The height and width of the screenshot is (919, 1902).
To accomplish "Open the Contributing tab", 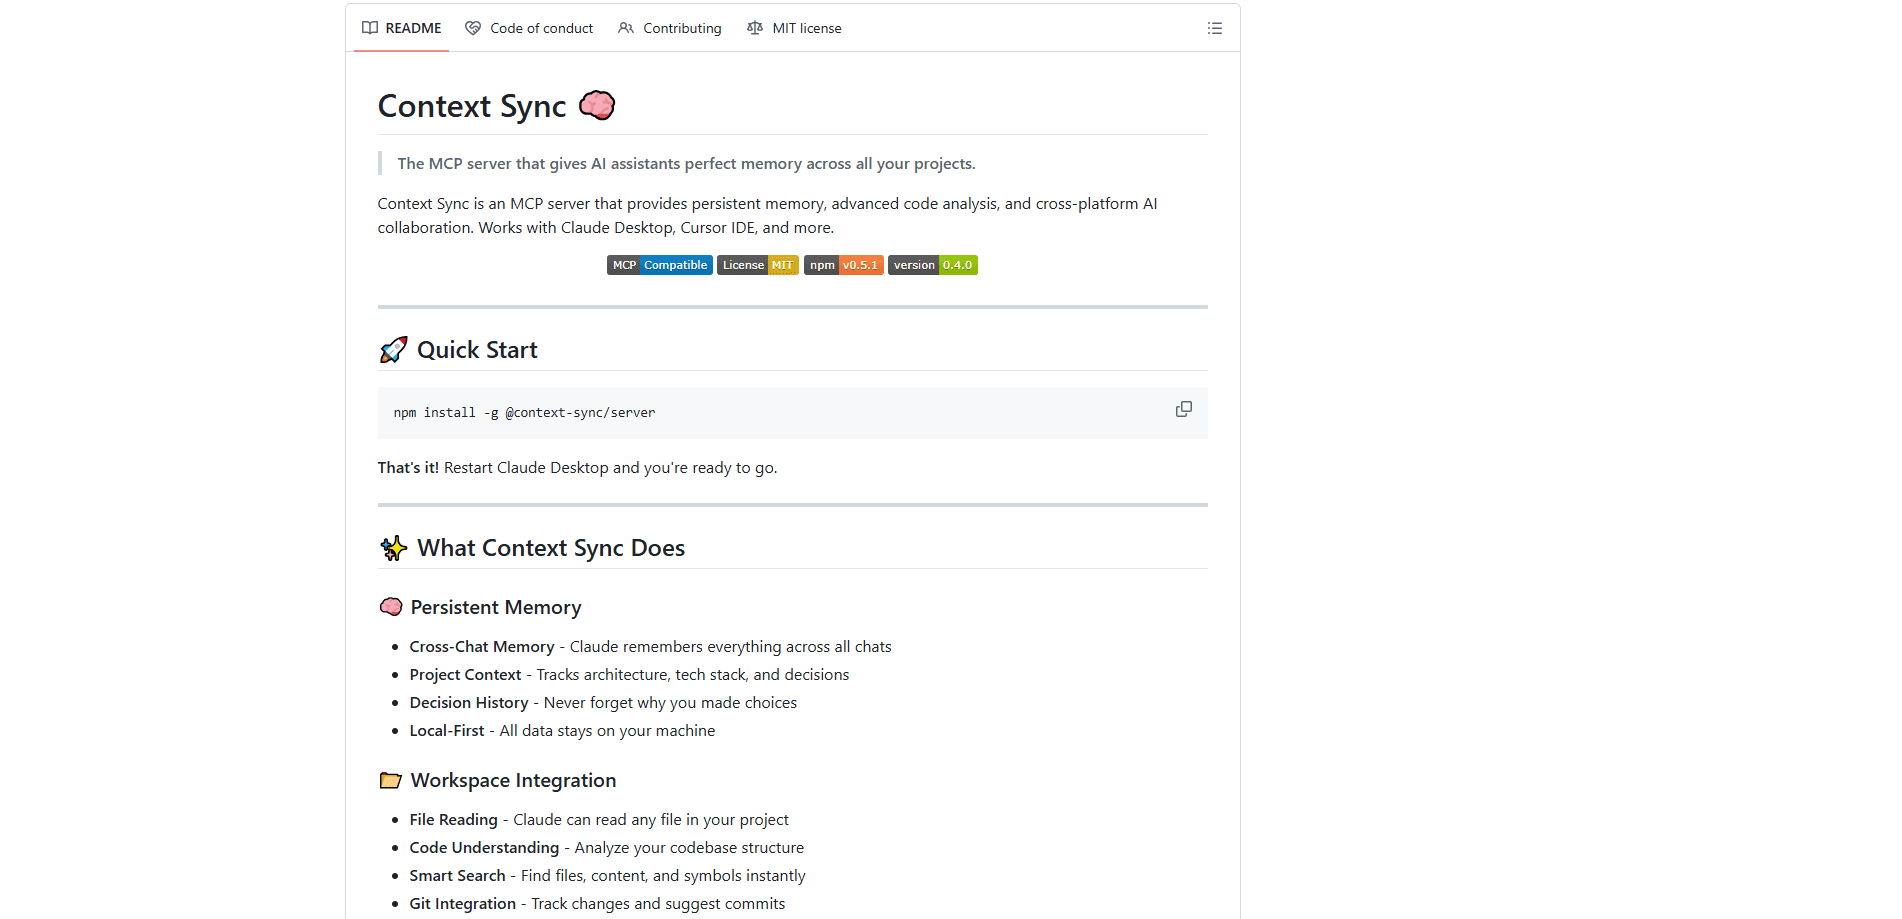I will click(670, 28).
